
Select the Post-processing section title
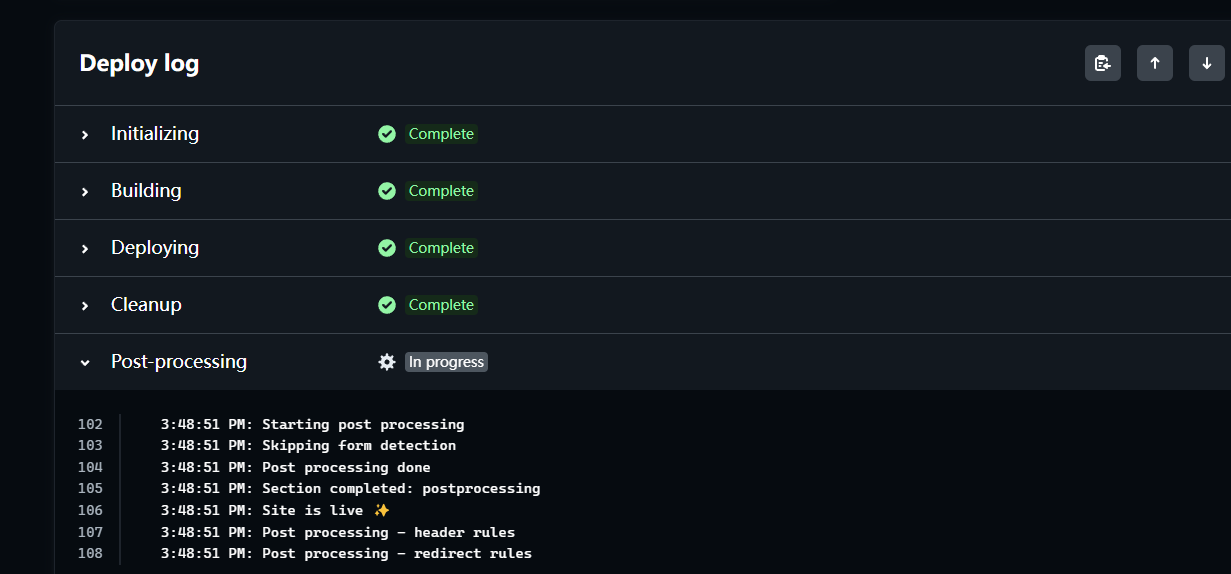tap(179, 361)
